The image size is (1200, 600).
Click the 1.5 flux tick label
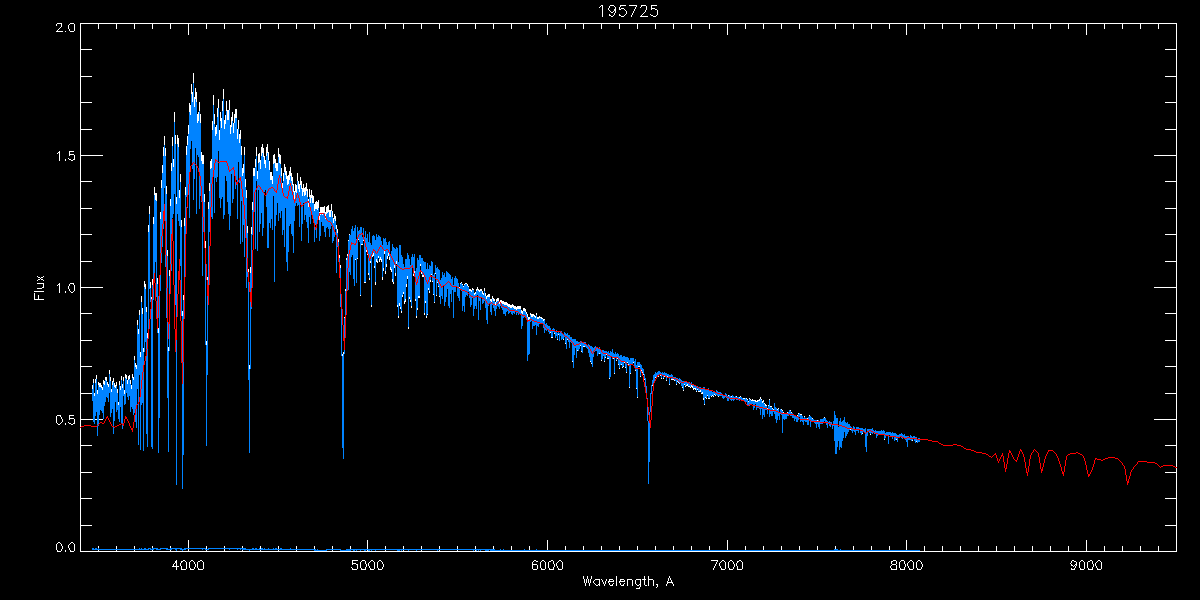(66, 157)
